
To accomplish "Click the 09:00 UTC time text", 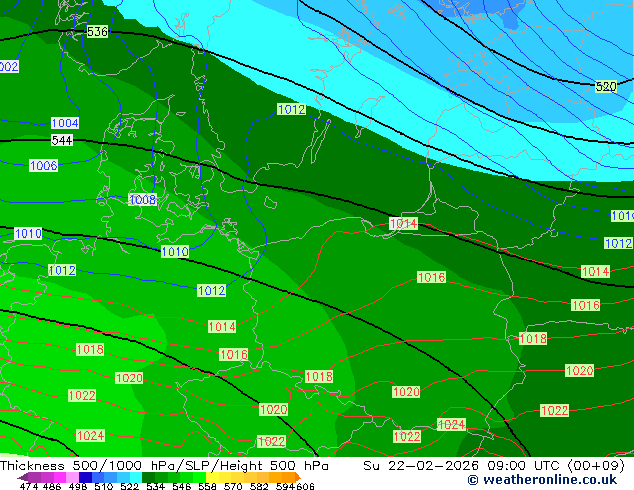I will pyautogui.click(x=523, y=465).
